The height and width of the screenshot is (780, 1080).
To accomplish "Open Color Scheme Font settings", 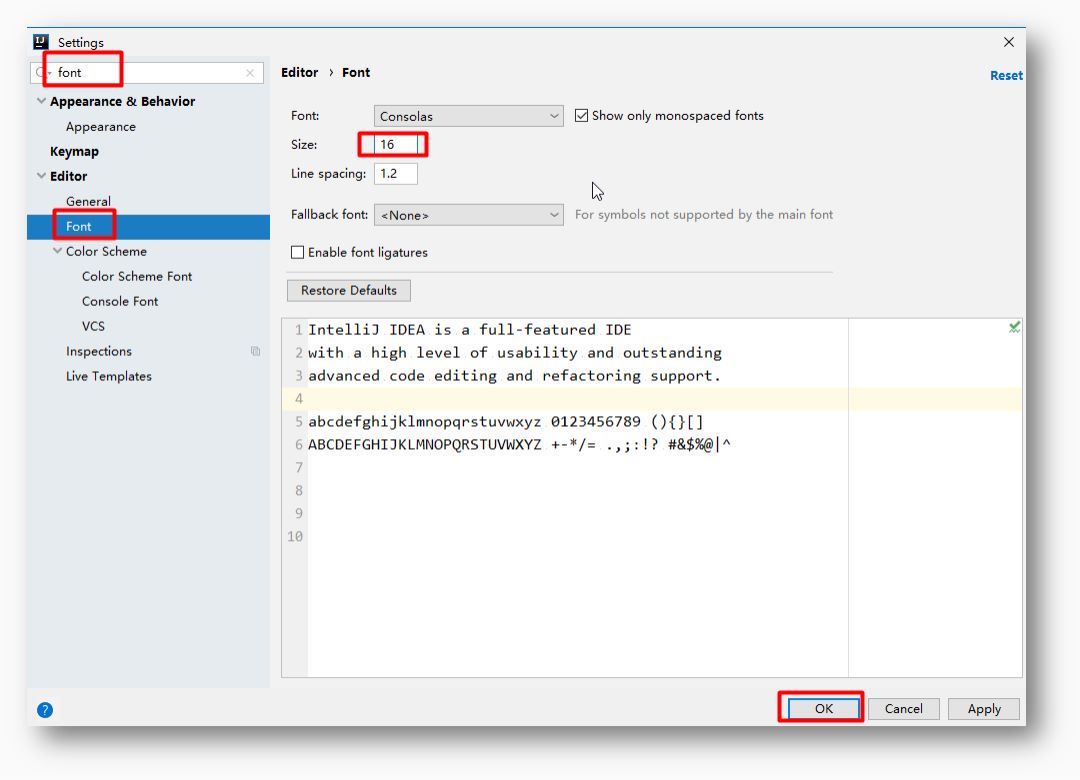I will 137,276.
